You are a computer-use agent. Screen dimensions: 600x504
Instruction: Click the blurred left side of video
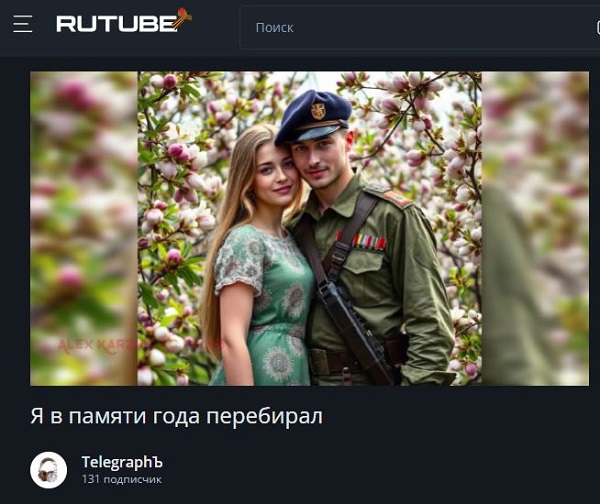click(x=83, y=228)
